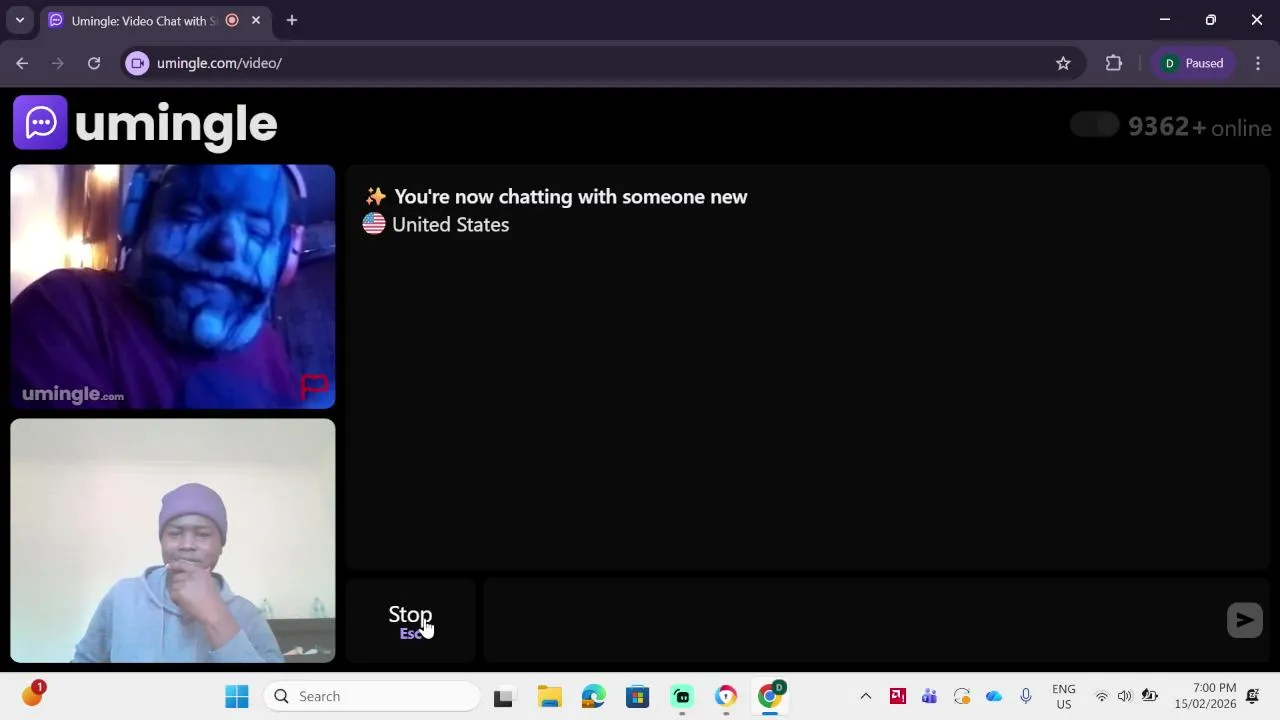Close the Umingle browser tab

(256, 20)
